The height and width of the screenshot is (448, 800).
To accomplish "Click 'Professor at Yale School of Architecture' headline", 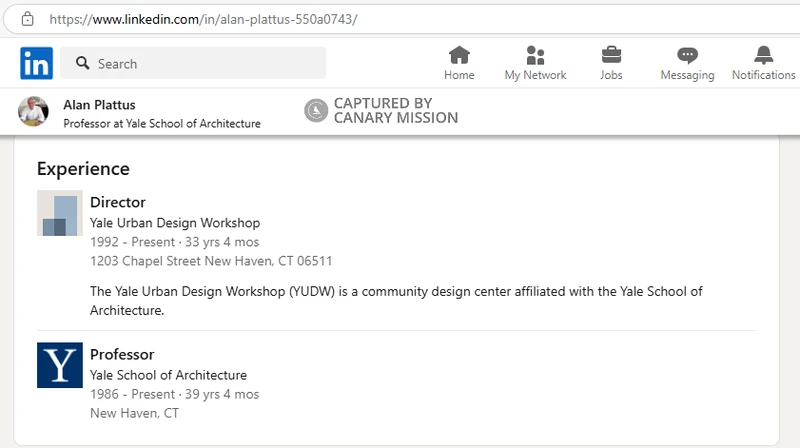I will point(162,123).
